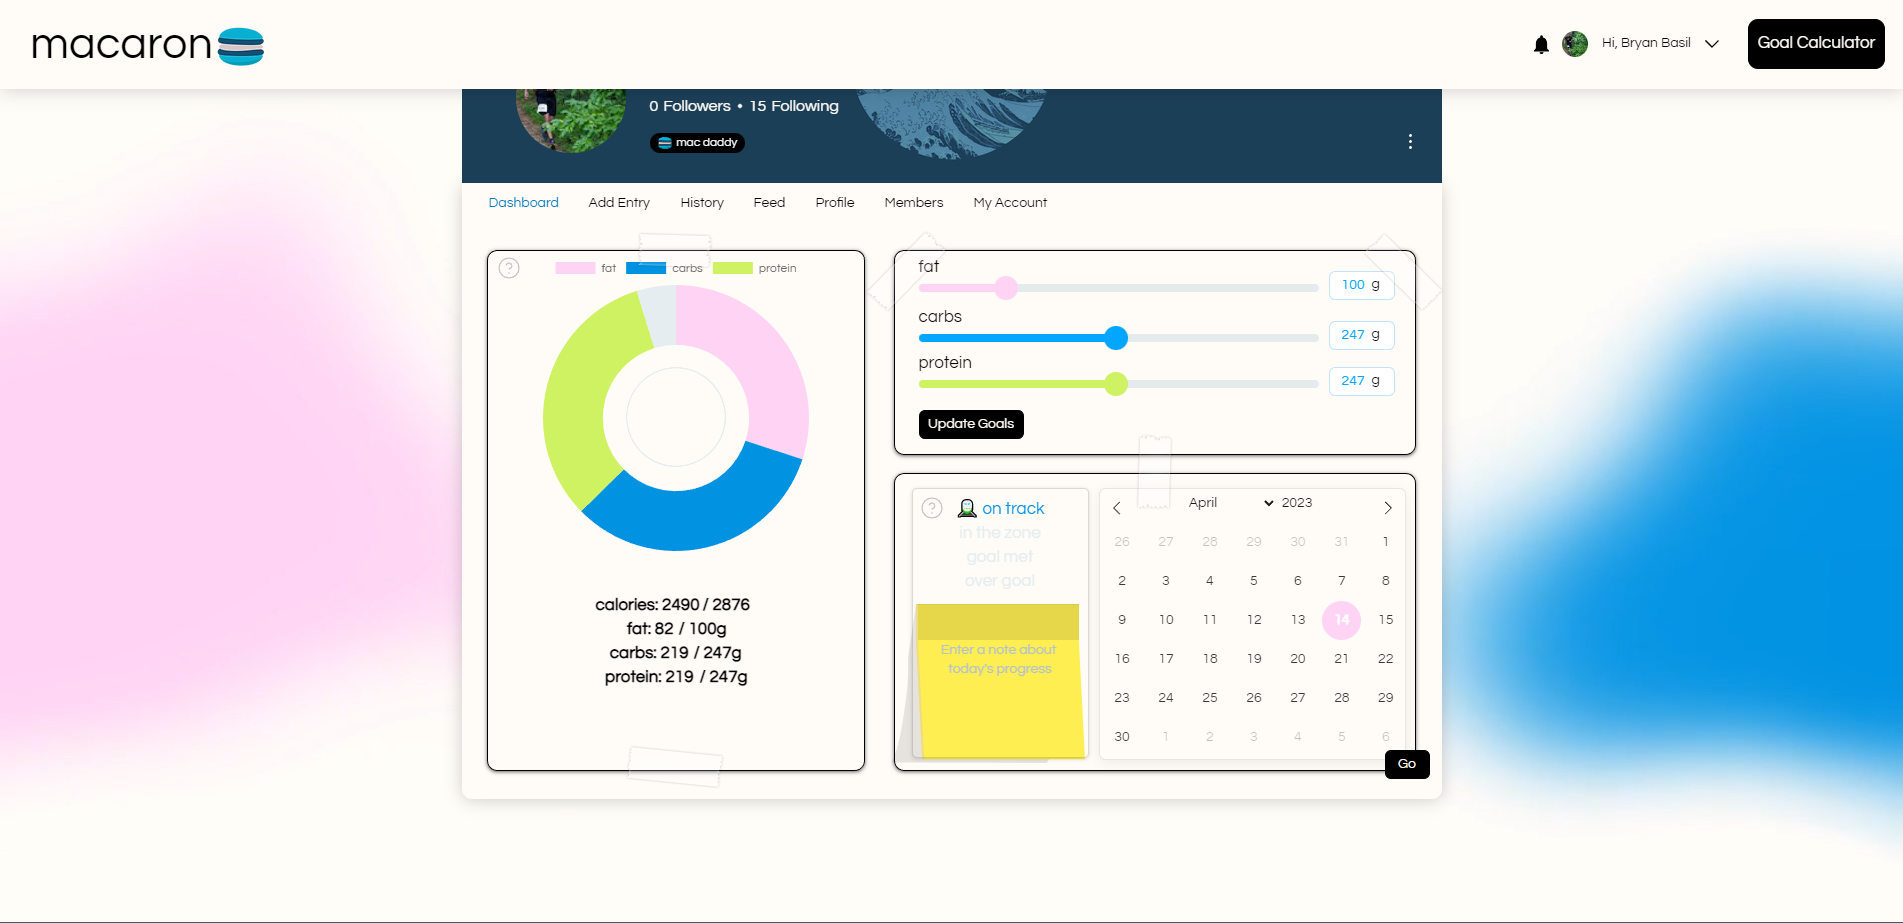The image size is (1903, 923).
Task: Open the April month dropdown
Action: (x=1230, y=503)
